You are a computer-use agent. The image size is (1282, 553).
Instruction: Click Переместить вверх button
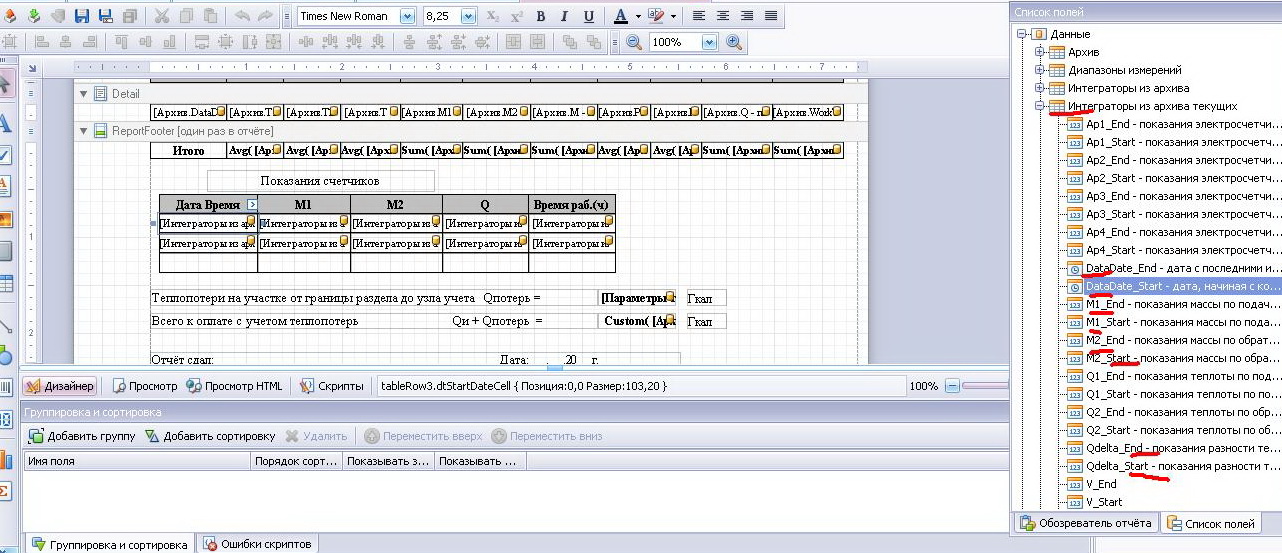[422, 436]
